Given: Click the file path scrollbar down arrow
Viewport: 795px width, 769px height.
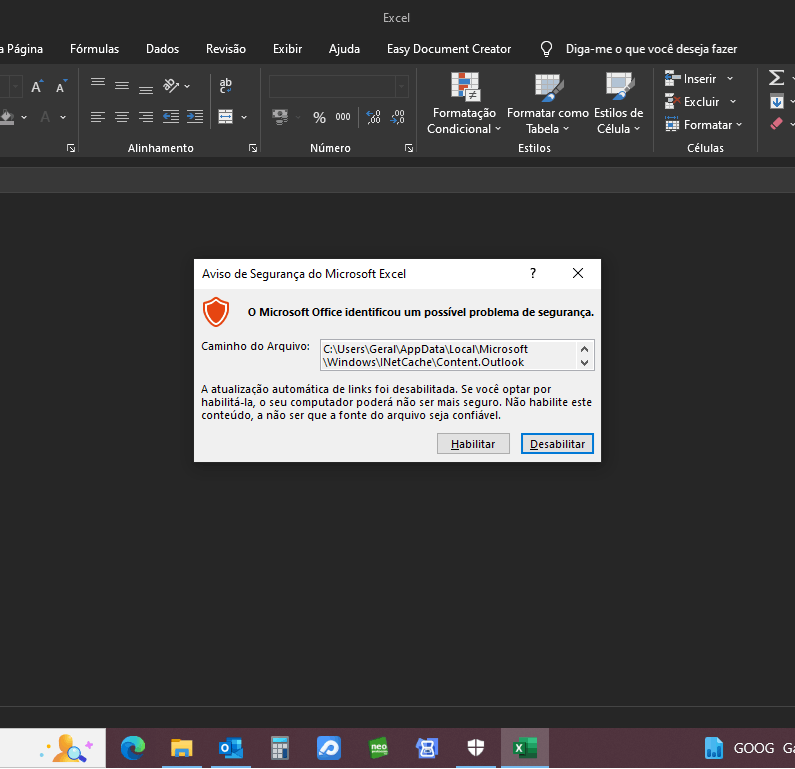Looking at the screenshot, I should 584,362.
